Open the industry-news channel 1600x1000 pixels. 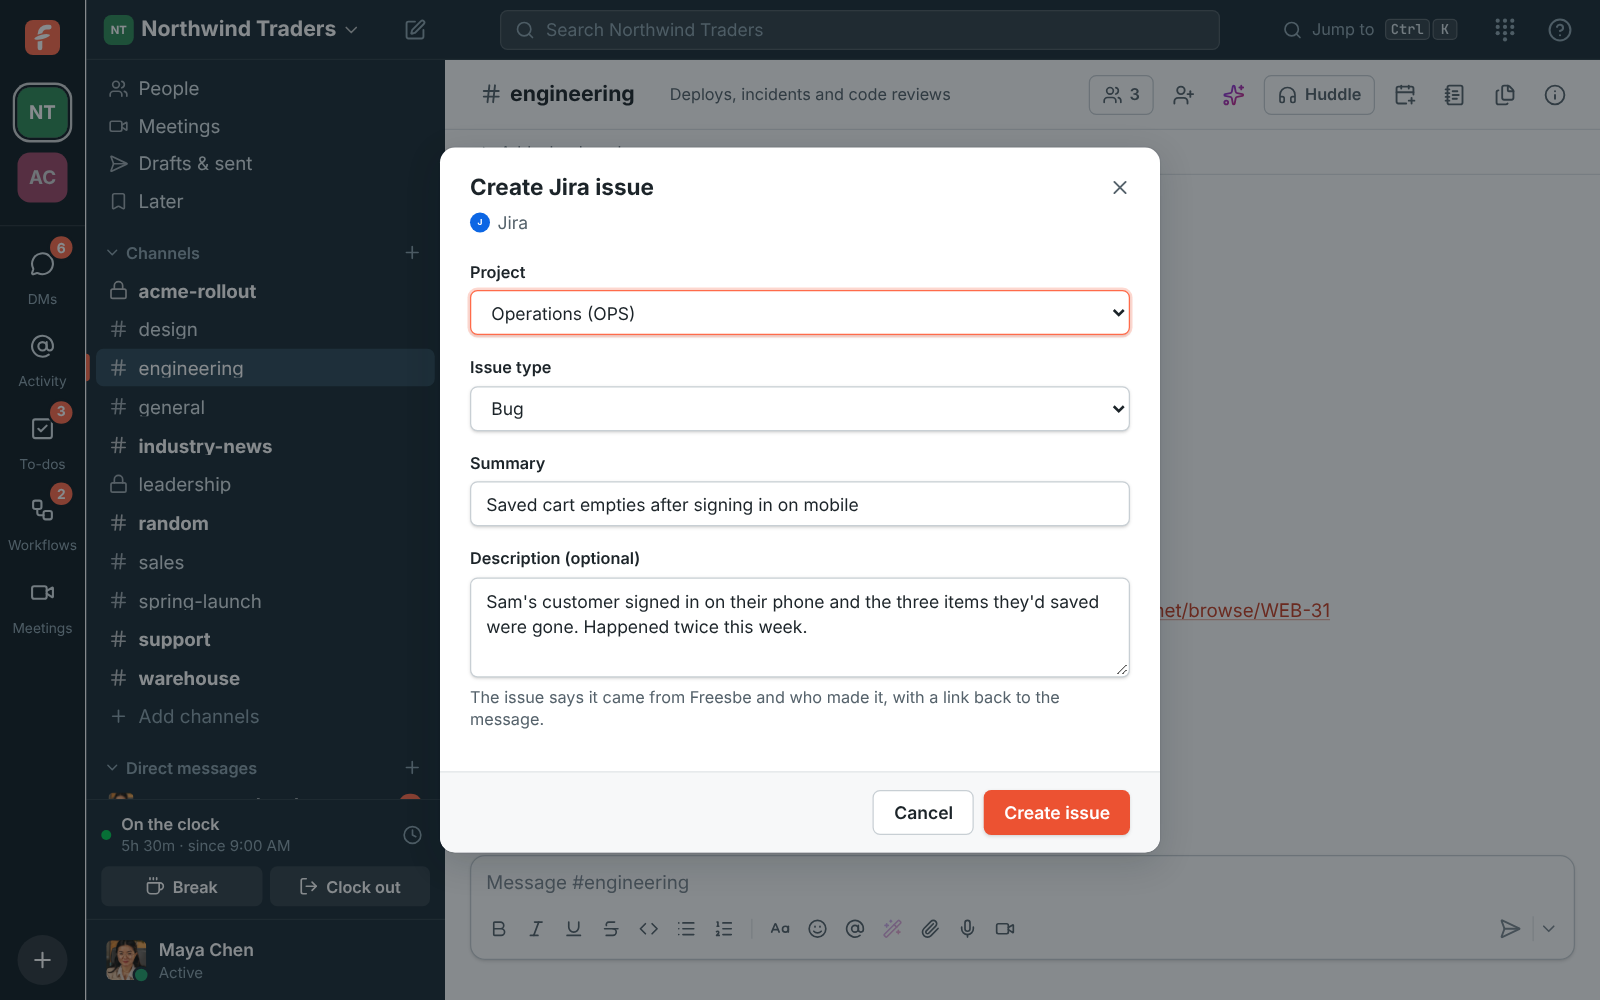265,446
